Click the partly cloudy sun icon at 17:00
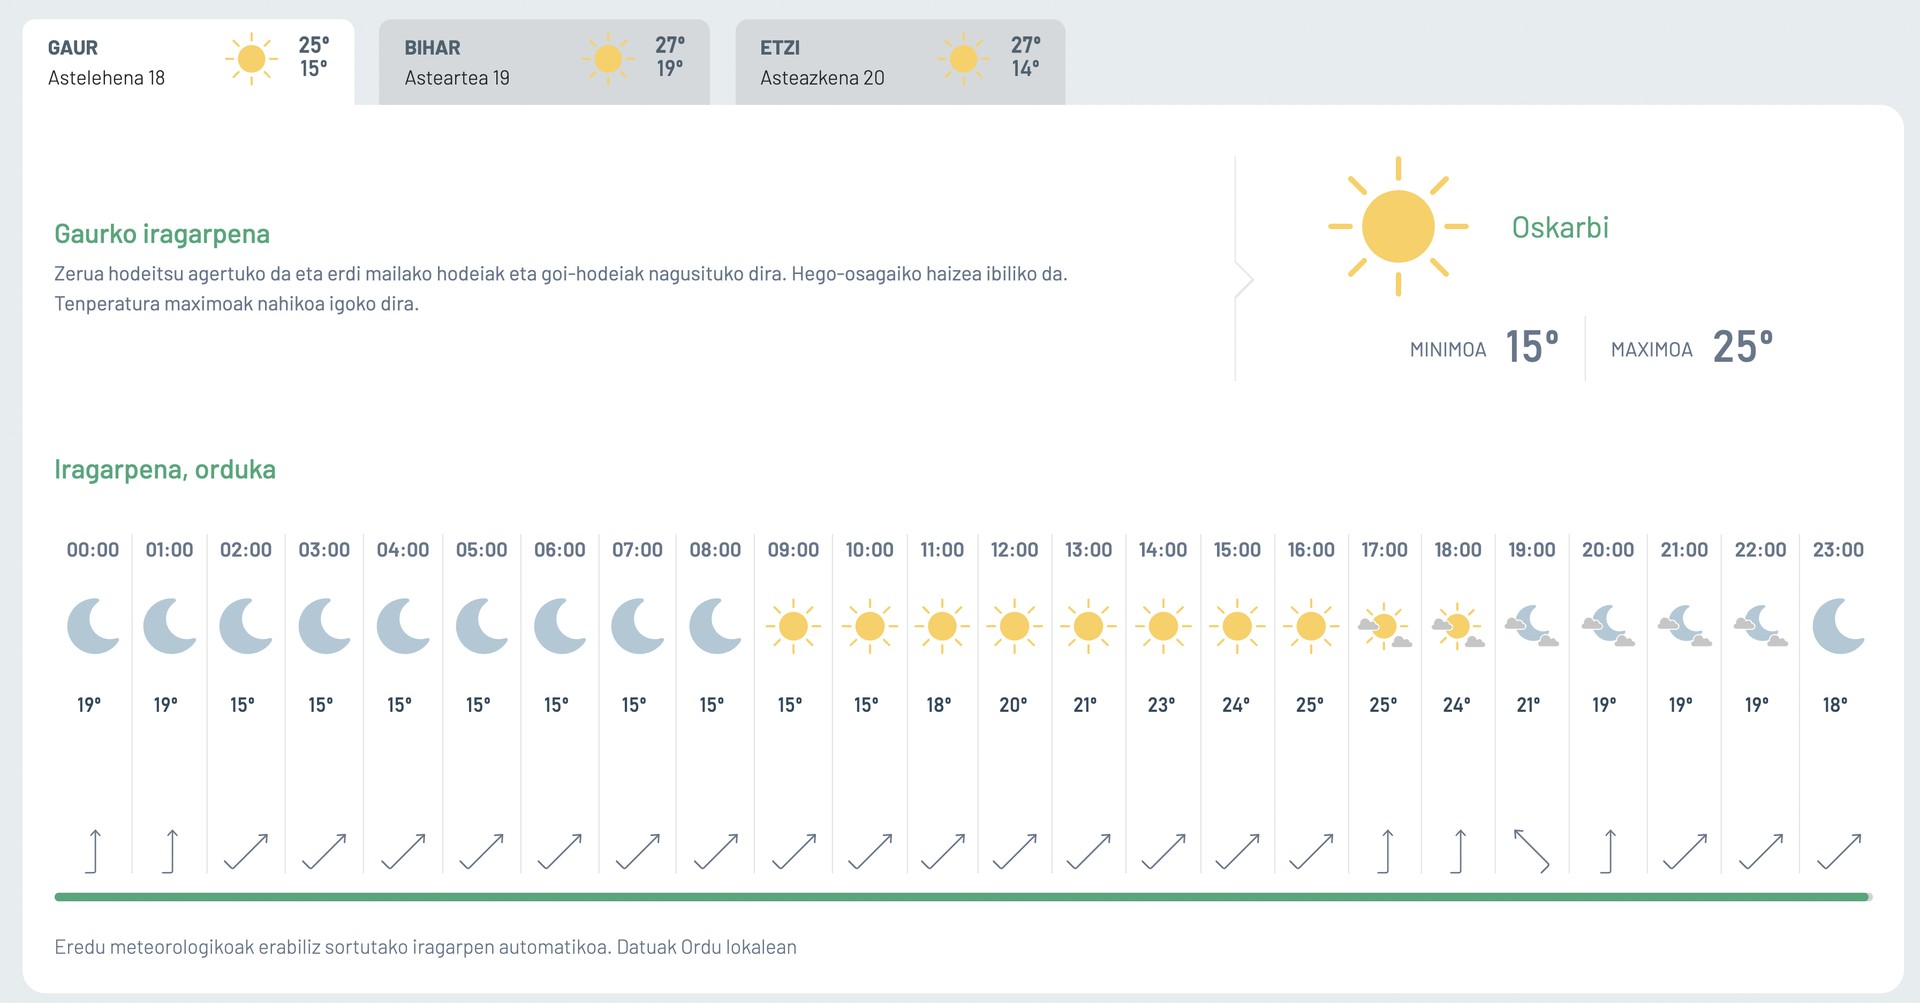 tap(1385, 627)
